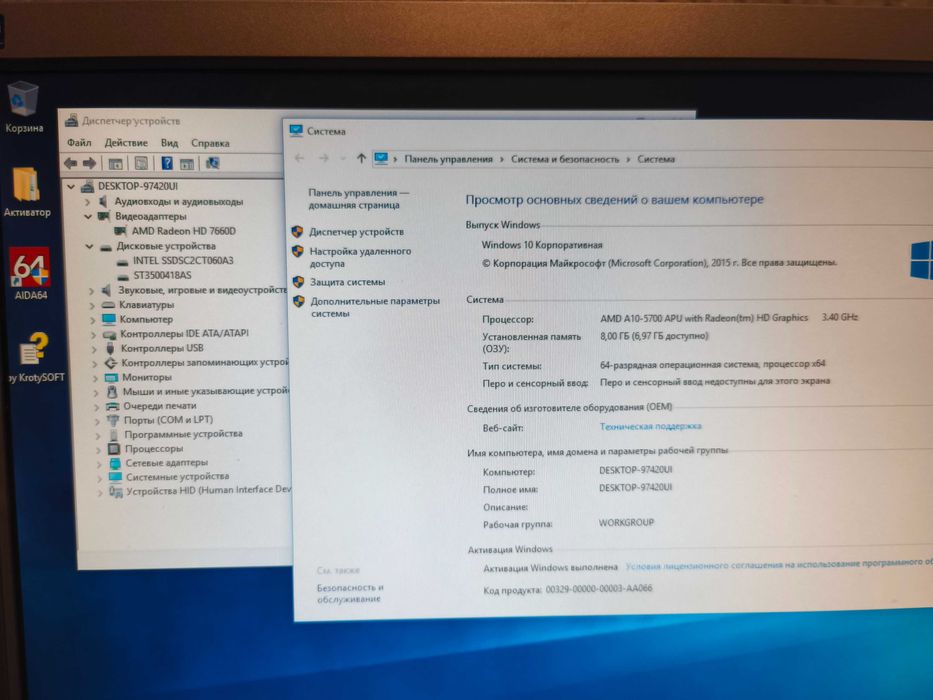This screenshot has width=933, height=700.
Task: Expand the Аудиовходы и аудиовыходы node
Action: (87, 202)
